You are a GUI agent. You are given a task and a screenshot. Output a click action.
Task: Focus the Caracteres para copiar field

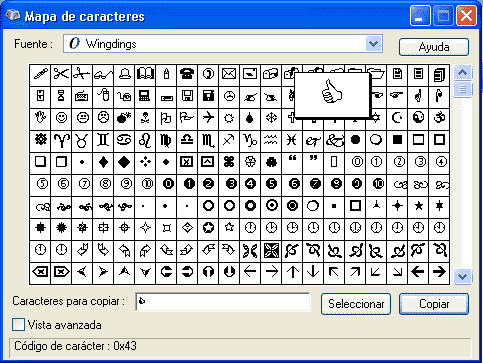point(223,302)
